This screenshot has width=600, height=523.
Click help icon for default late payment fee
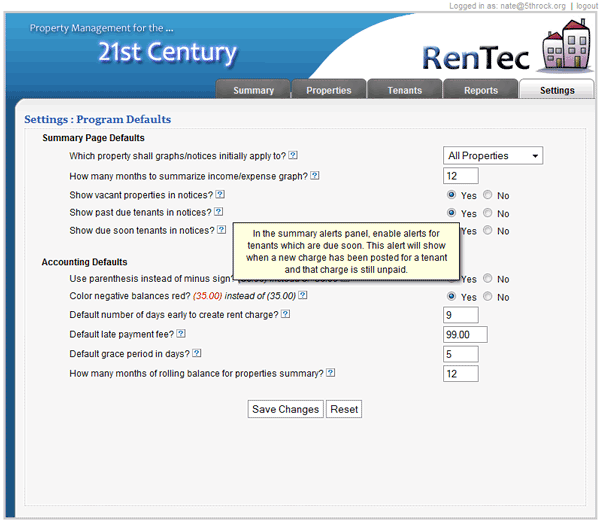pos(182,334)
